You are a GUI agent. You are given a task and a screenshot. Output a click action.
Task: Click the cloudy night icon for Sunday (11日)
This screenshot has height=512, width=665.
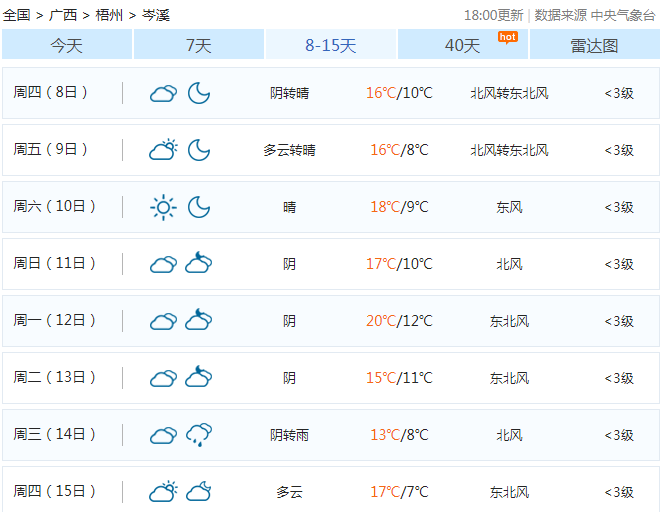coord(199,264)
